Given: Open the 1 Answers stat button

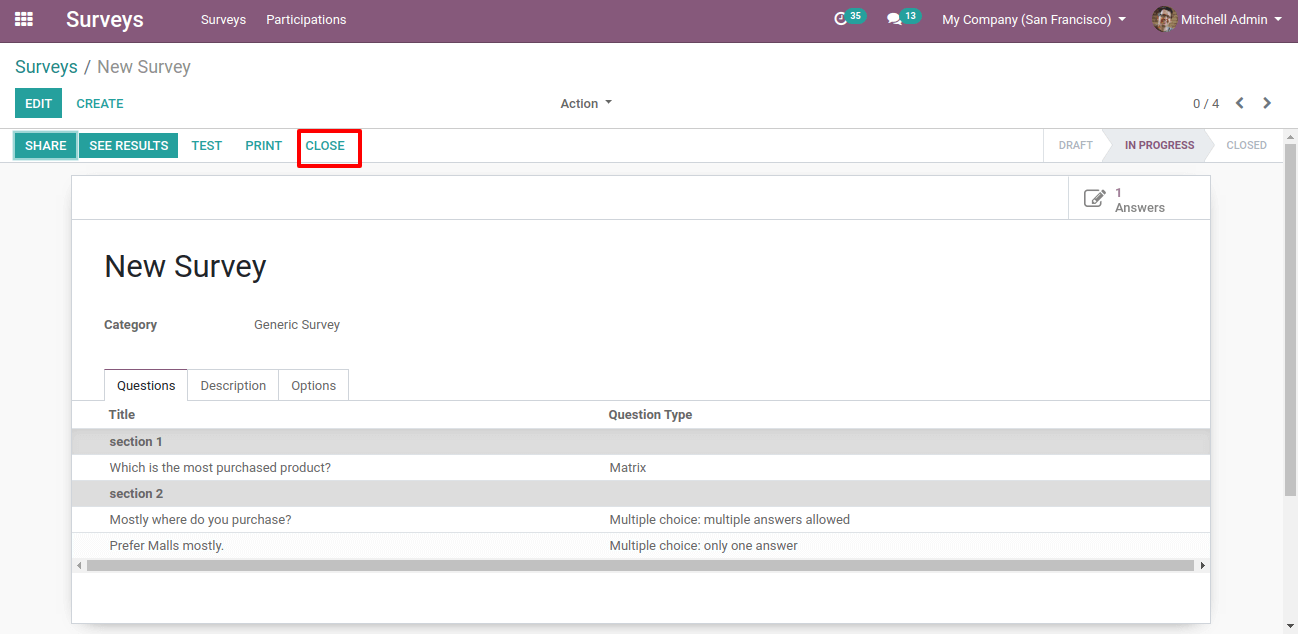Looking at the screenshot, I should click(1139, 199).
